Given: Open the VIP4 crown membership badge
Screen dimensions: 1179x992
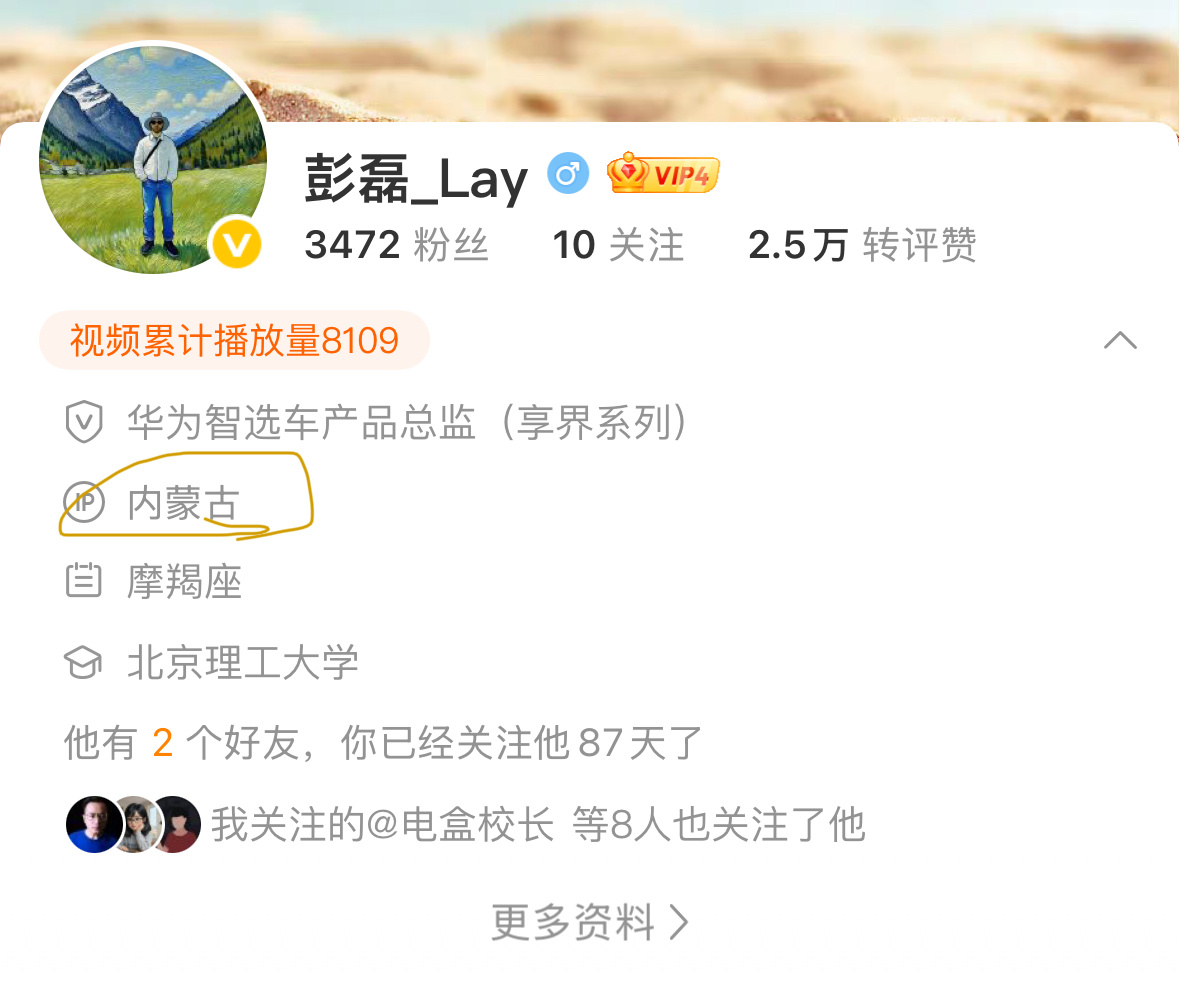Looking at the screenshot, I should 663,173.
